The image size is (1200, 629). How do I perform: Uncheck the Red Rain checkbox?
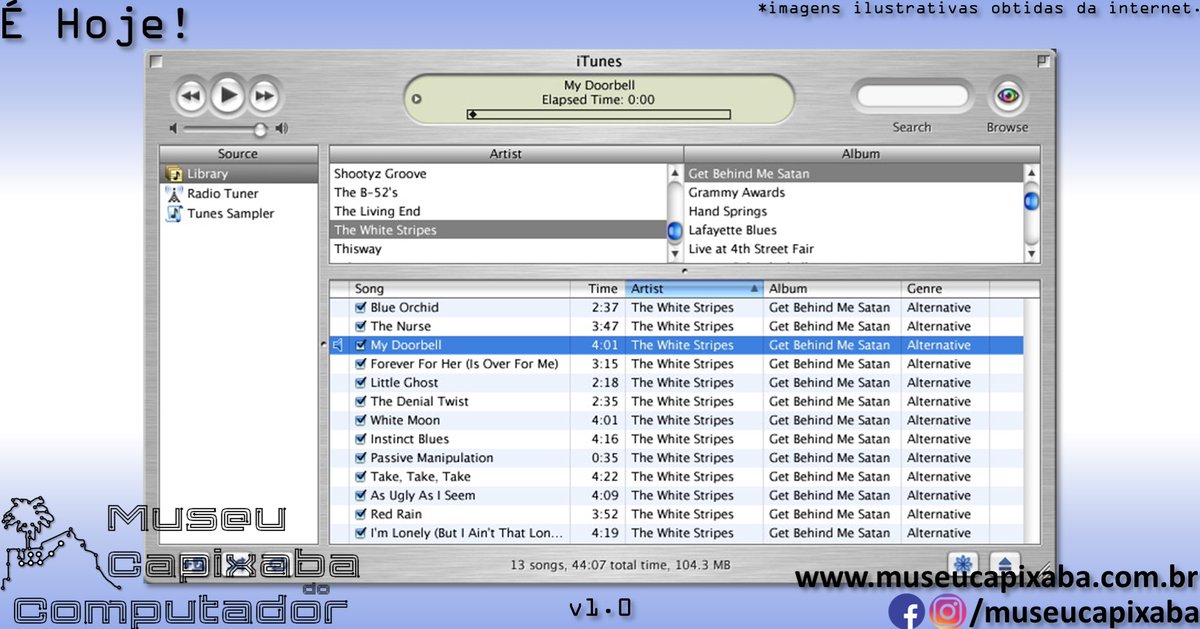(361, 514)
